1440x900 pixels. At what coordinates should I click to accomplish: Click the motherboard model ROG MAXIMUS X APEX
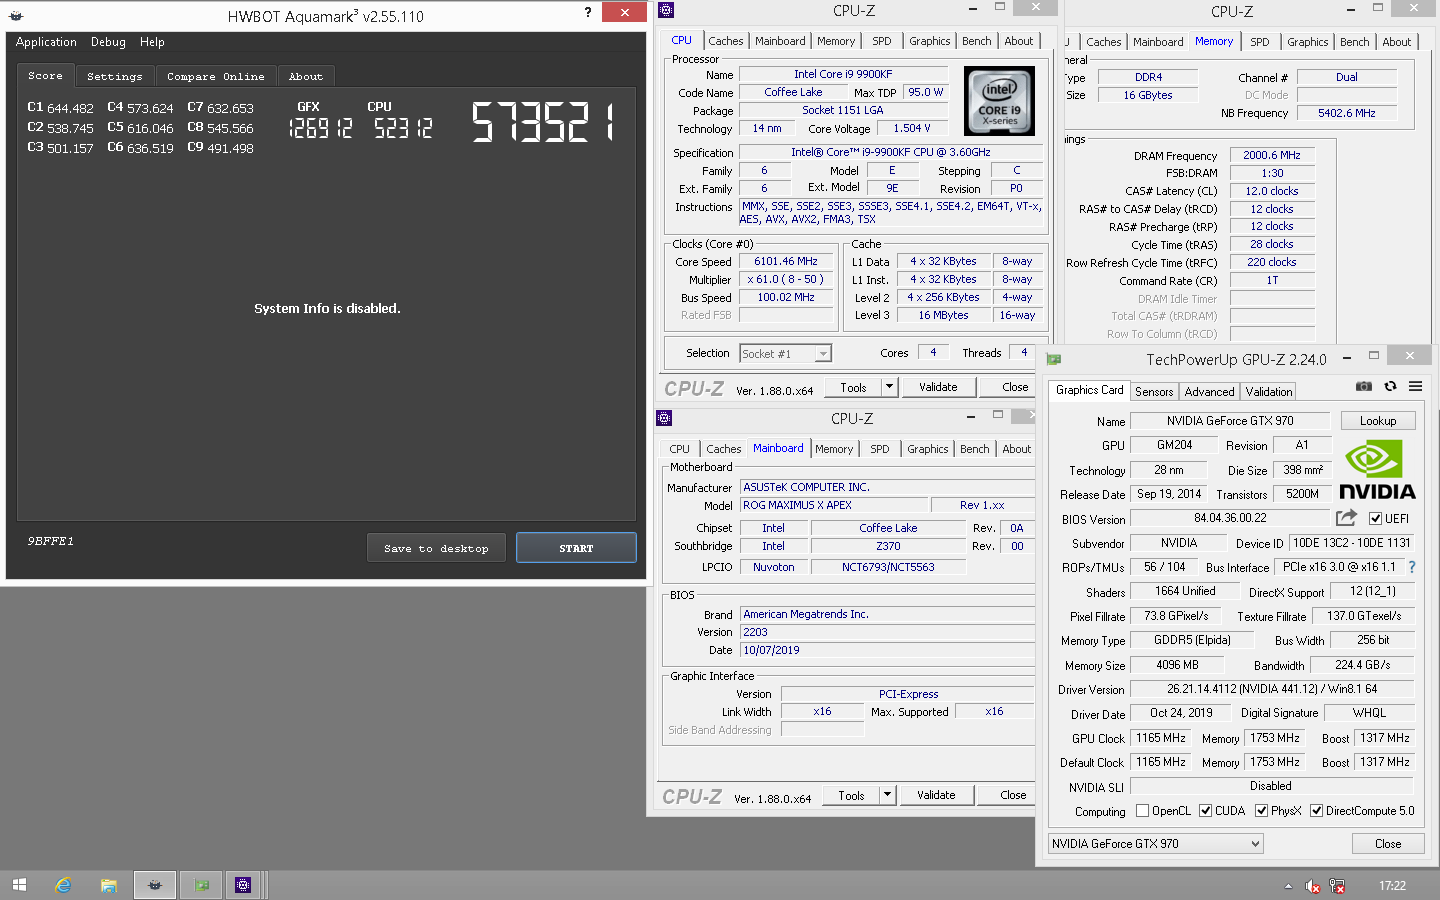point(834,505)
